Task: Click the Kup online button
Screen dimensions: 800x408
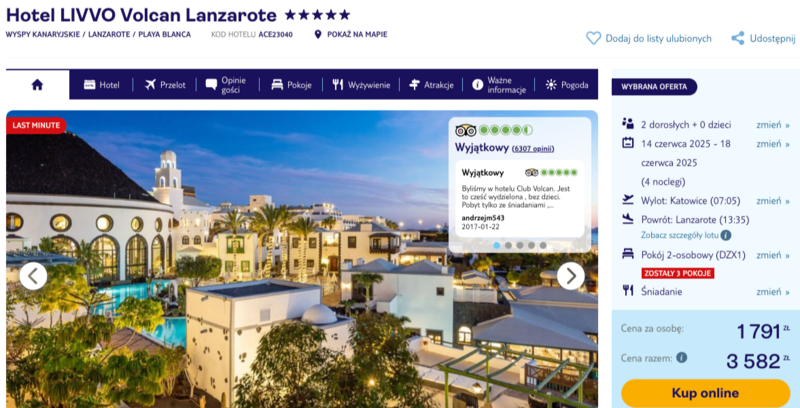Action: click(705, 393)
